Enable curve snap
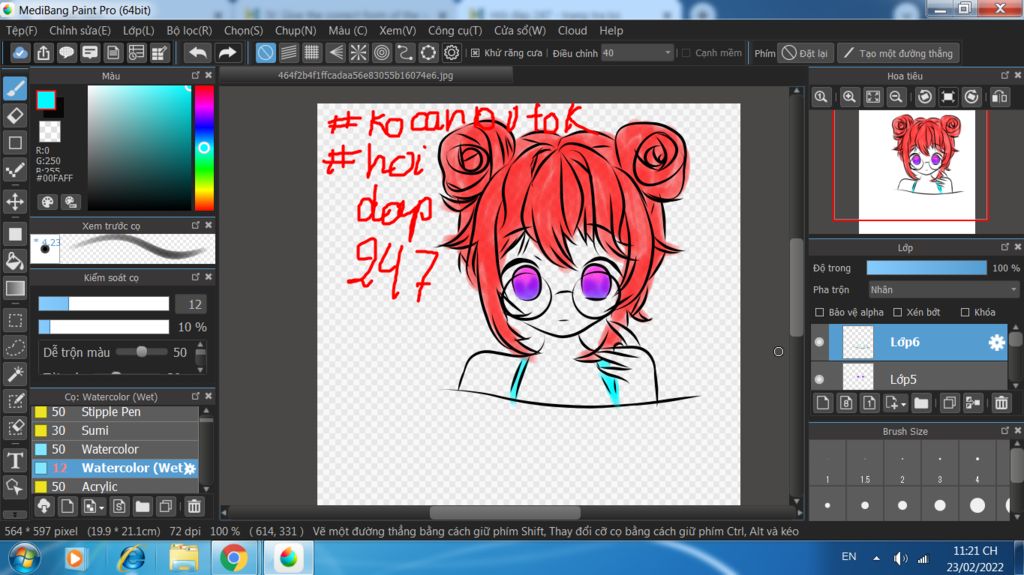 pos(405,53)
